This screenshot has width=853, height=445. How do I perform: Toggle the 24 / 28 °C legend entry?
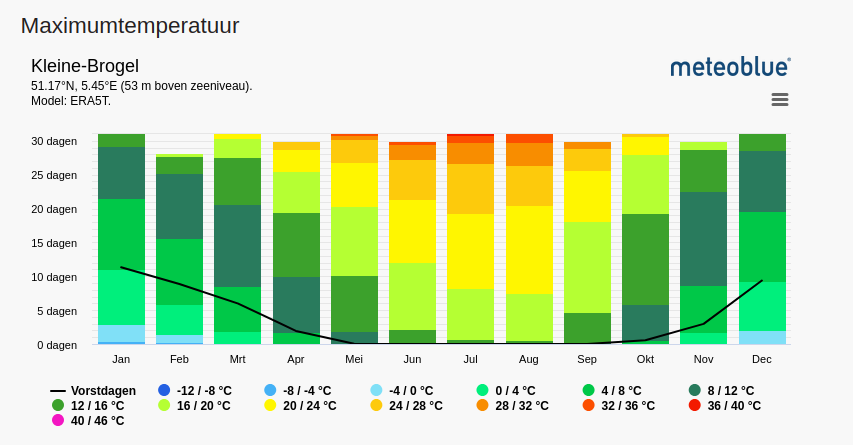pyautogui.click(x=413, y=405)
